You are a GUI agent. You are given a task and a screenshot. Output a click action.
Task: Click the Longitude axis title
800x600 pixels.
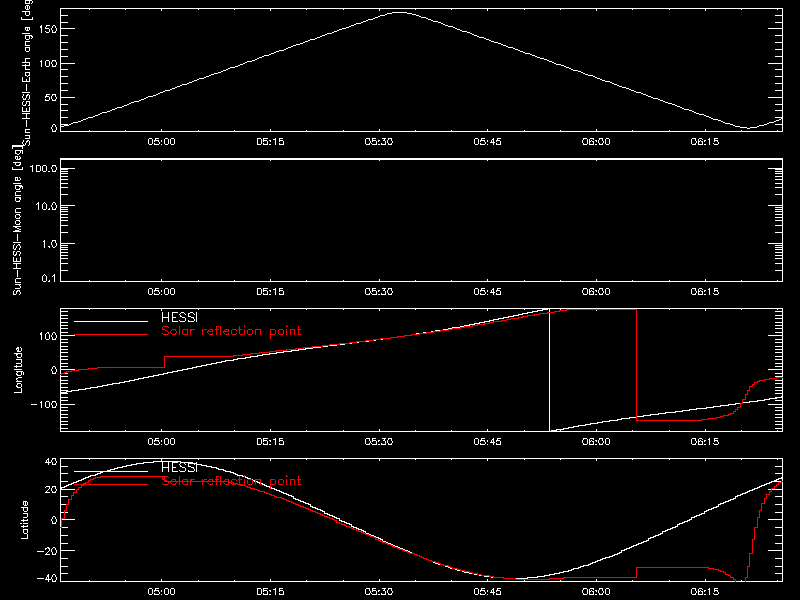click(18, 370)
